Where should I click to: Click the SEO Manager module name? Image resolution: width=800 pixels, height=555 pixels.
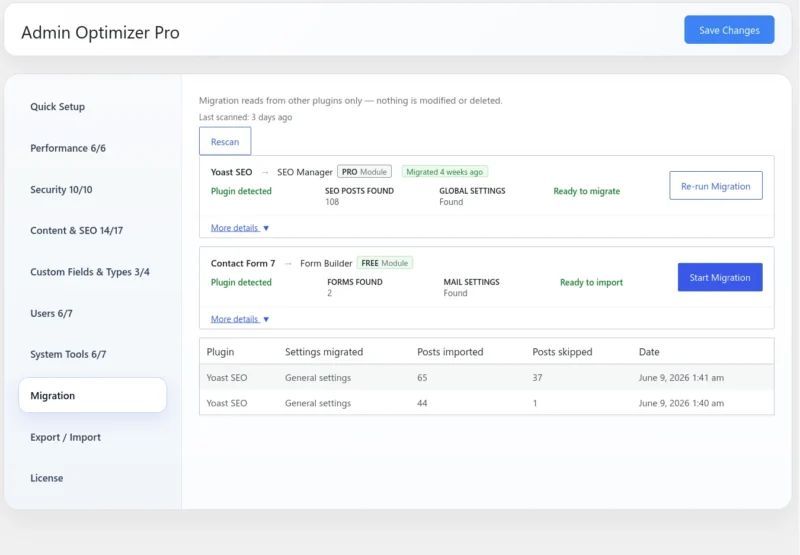[305, 172]
